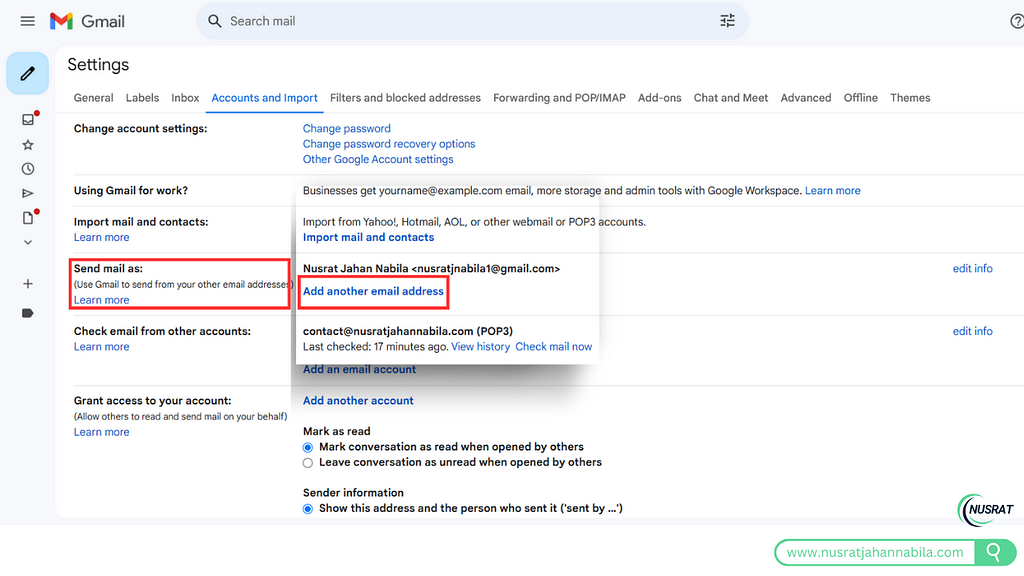The image size is (1024, 576).
Task: Click the Compose pencil button
Action: pyautogui.click(x=27, y=73)
